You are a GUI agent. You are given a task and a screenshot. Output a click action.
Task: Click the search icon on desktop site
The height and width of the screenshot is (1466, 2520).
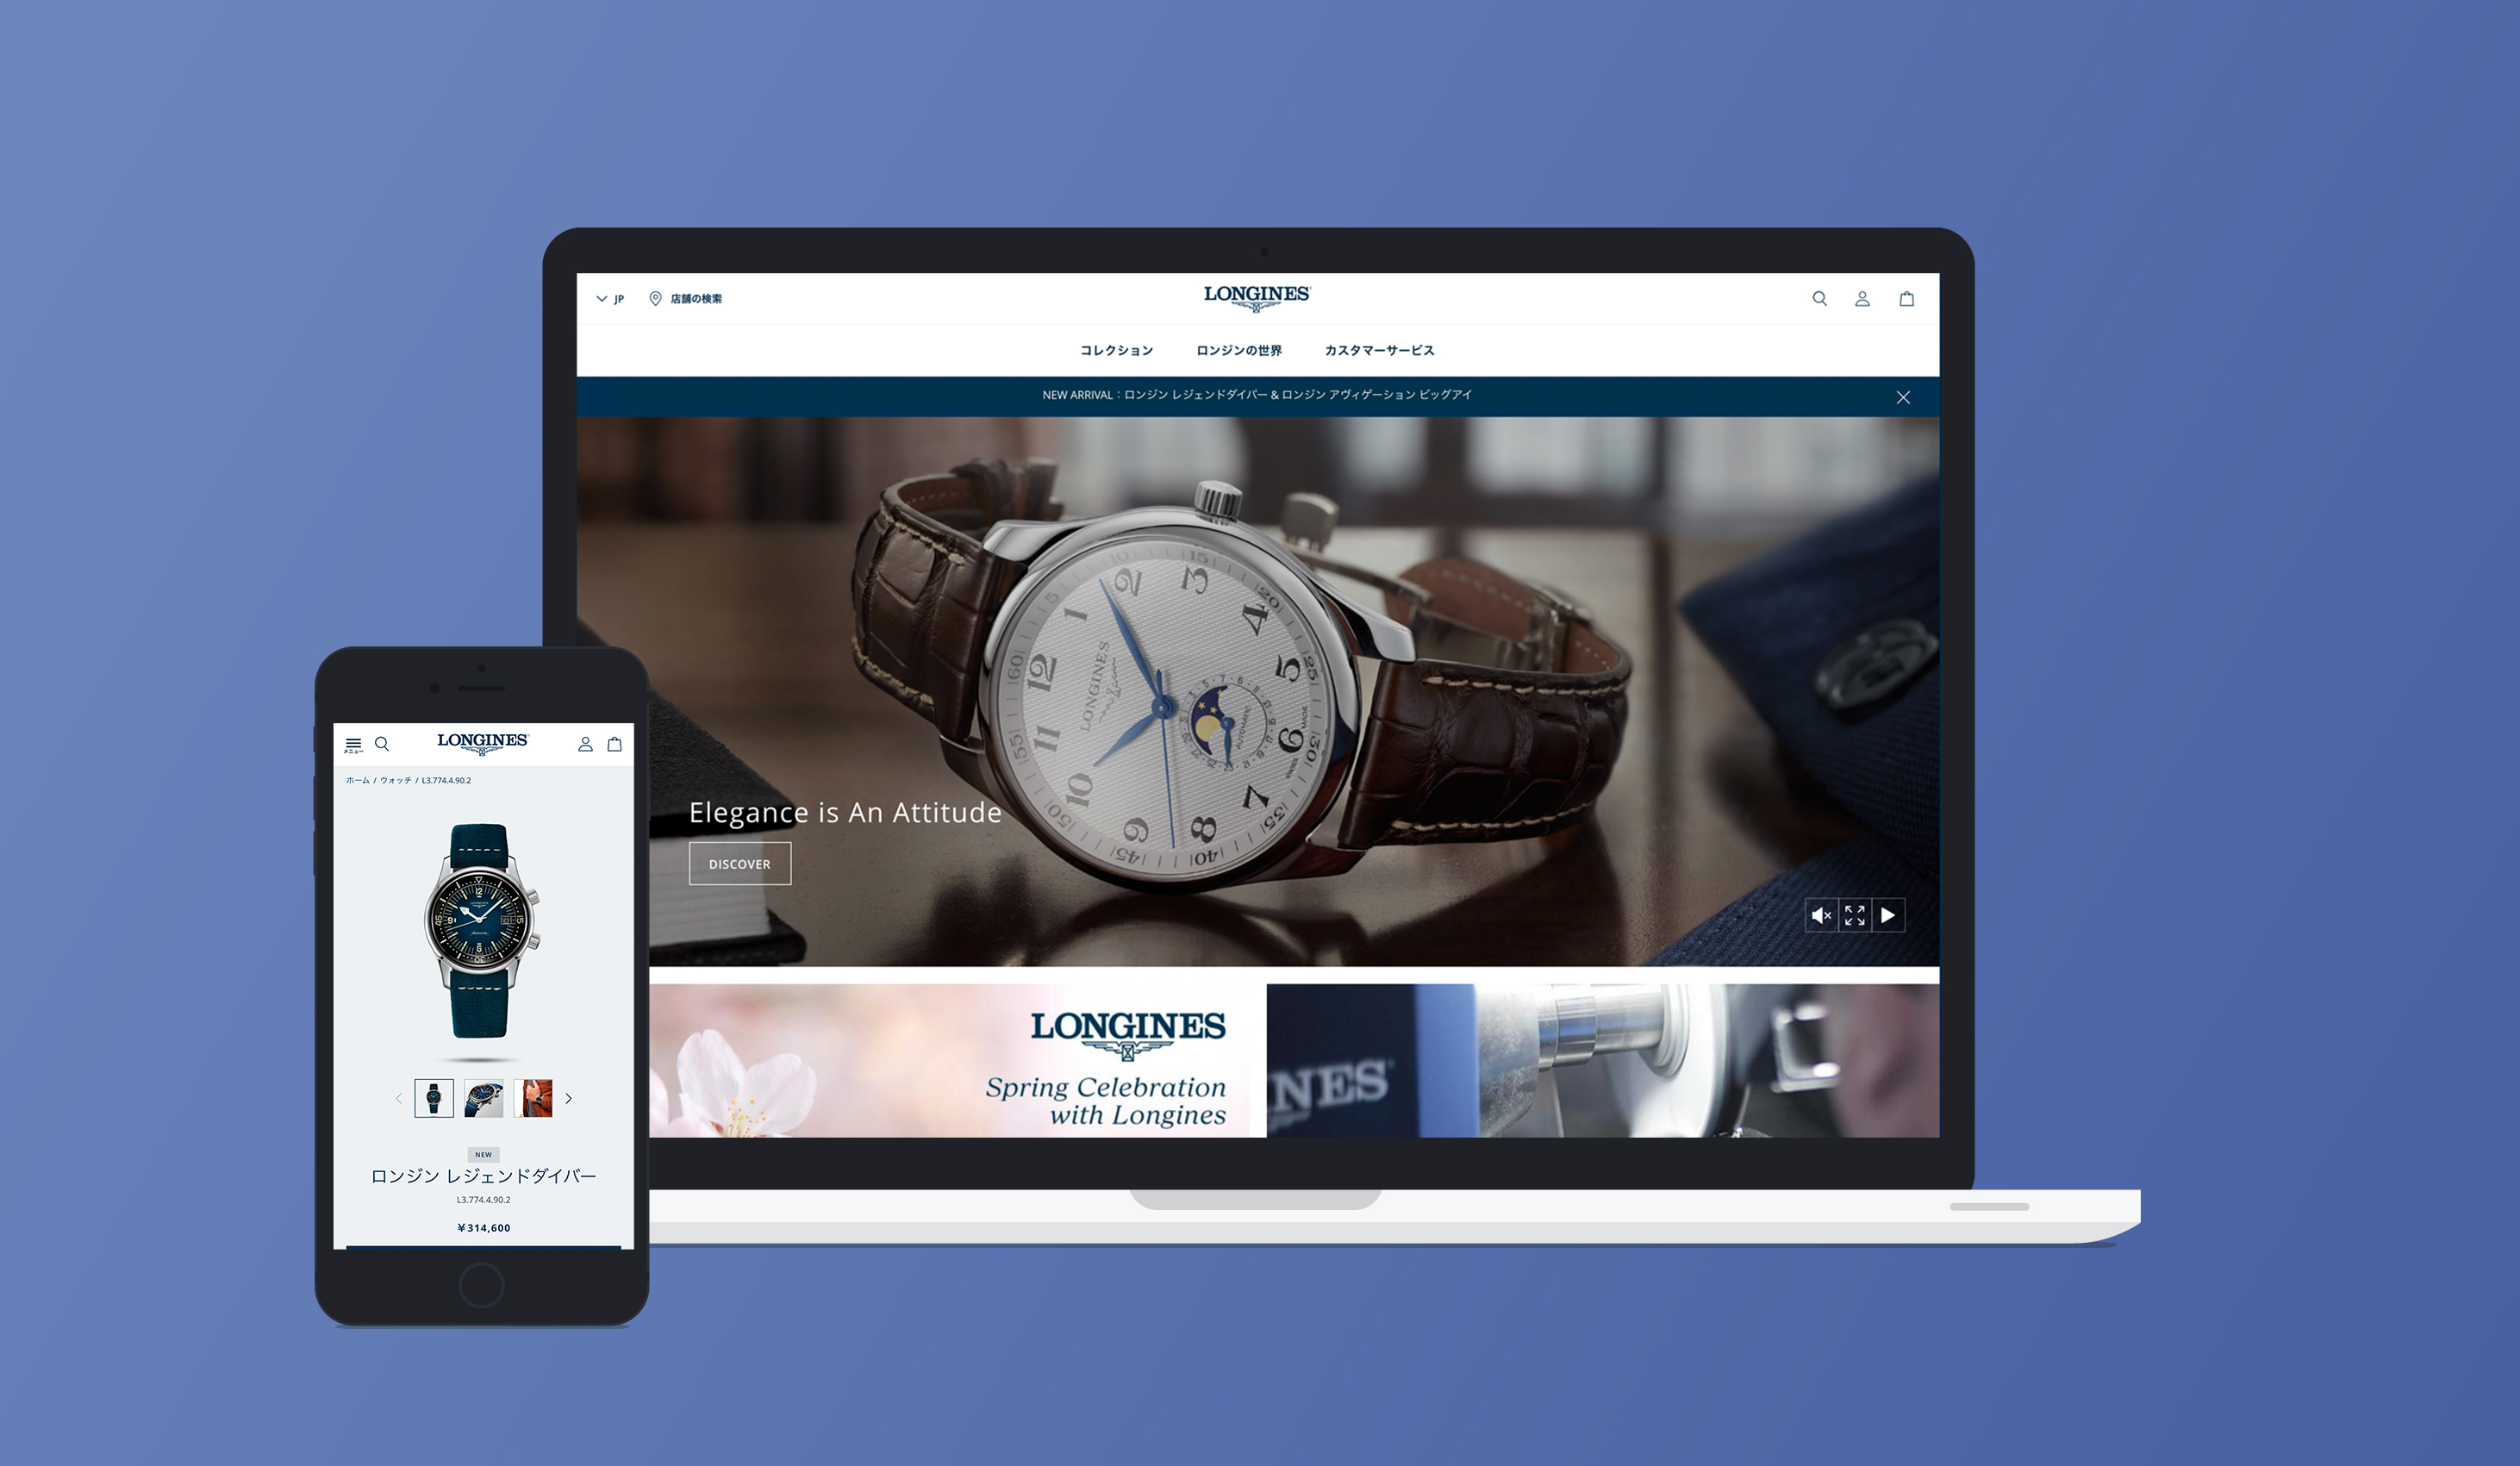click(1820, 298)
